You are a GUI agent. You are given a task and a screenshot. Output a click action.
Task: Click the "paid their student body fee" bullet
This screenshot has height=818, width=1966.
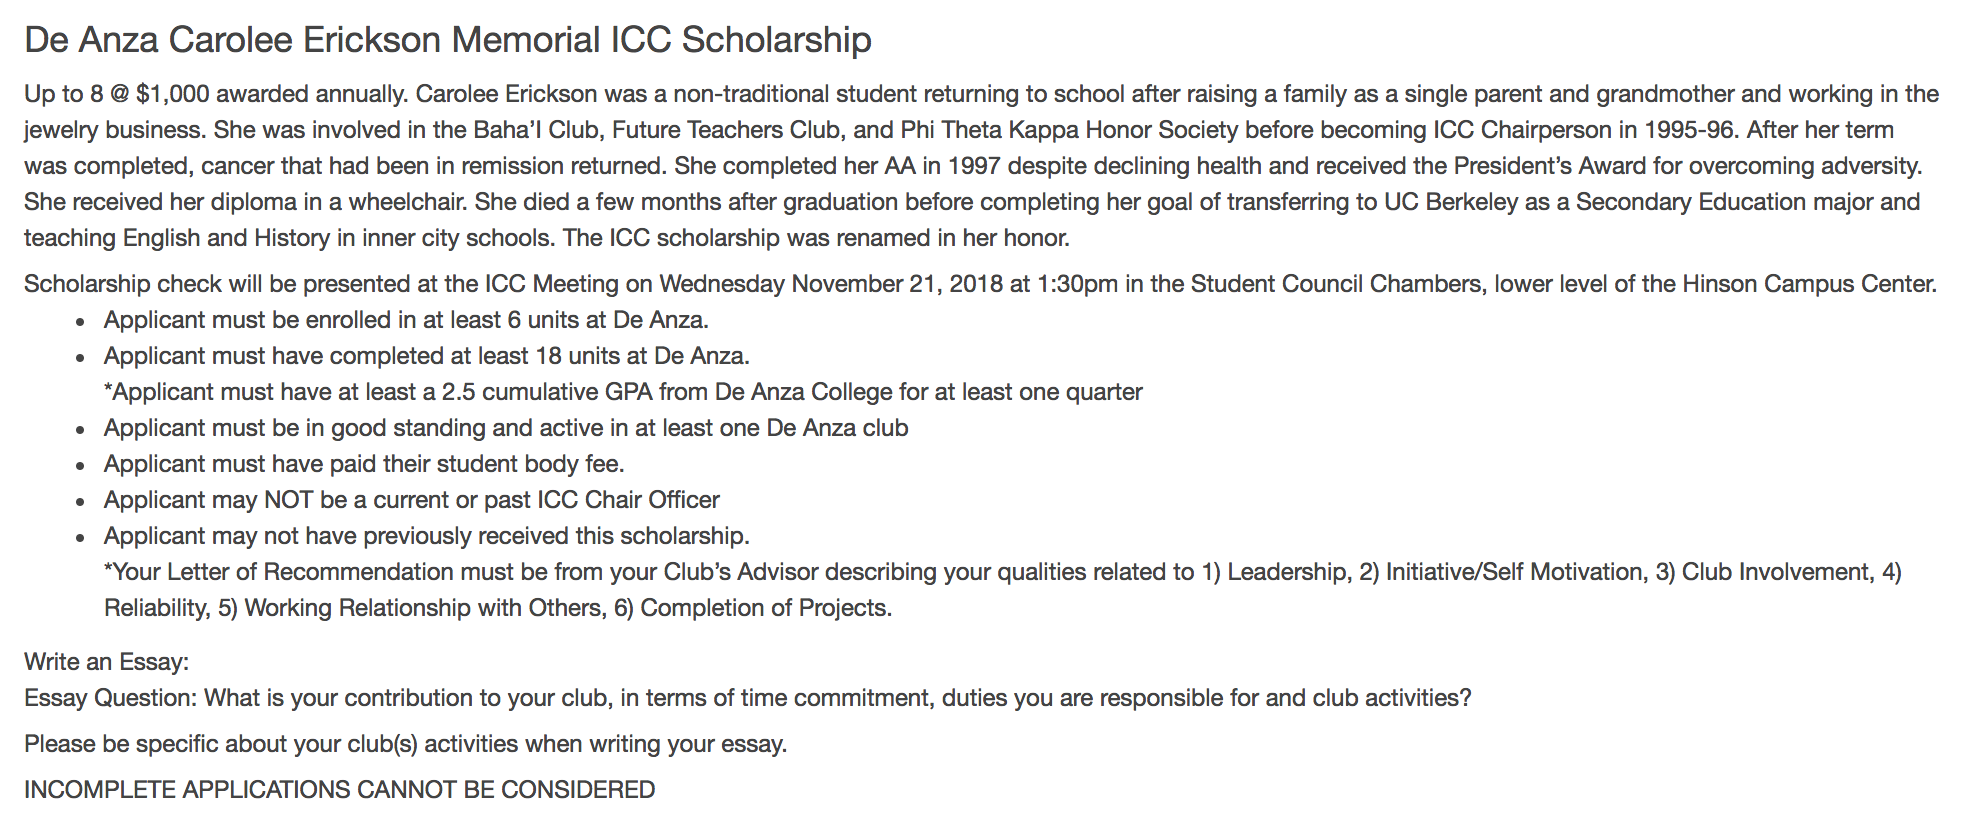tap(364, 464)
